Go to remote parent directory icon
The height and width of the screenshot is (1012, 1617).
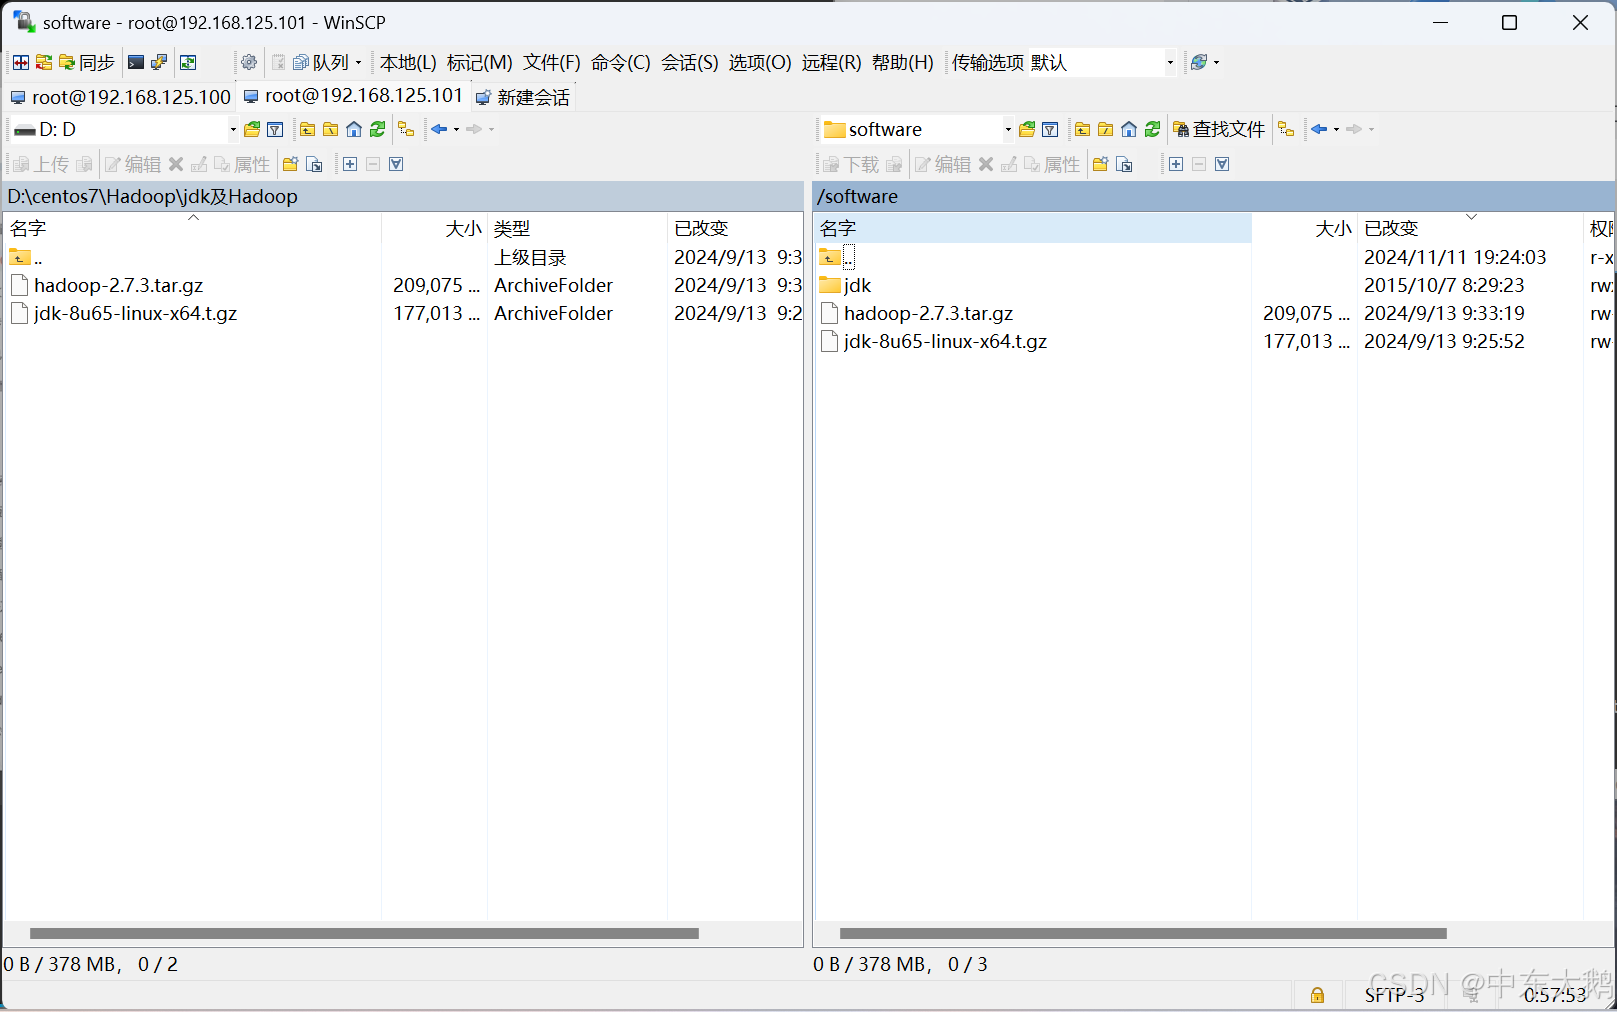(1083, 129)
